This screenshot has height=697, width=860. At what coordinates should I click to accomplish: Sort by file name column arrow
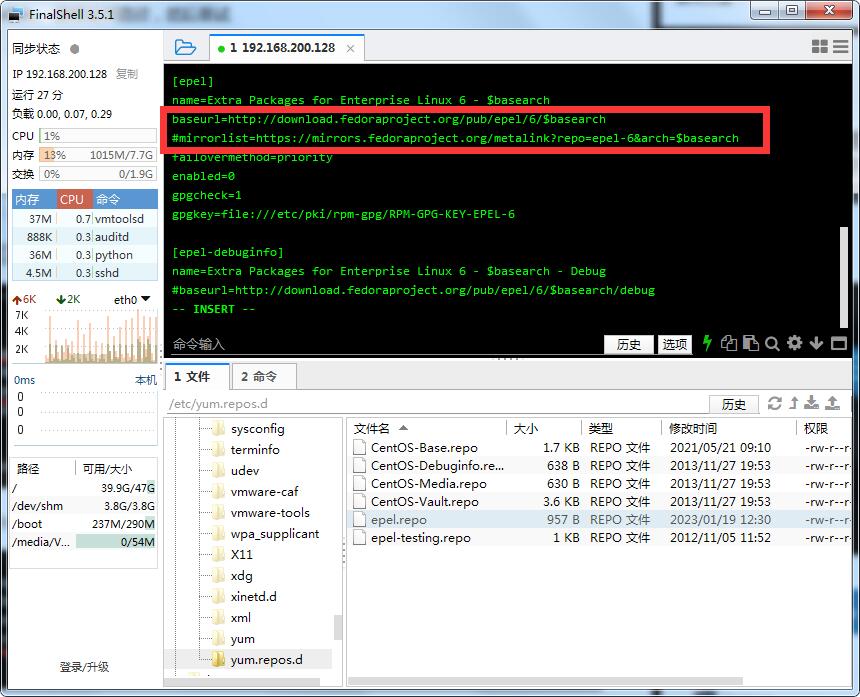click(x=404, y=428)
